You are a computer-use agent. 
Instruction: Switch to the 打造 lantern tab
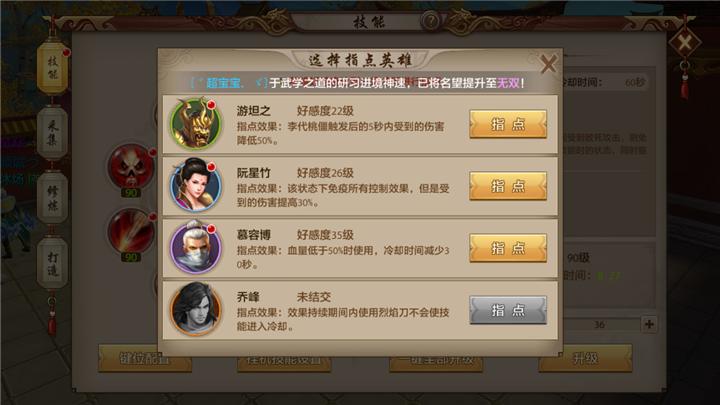pos(53,263)
